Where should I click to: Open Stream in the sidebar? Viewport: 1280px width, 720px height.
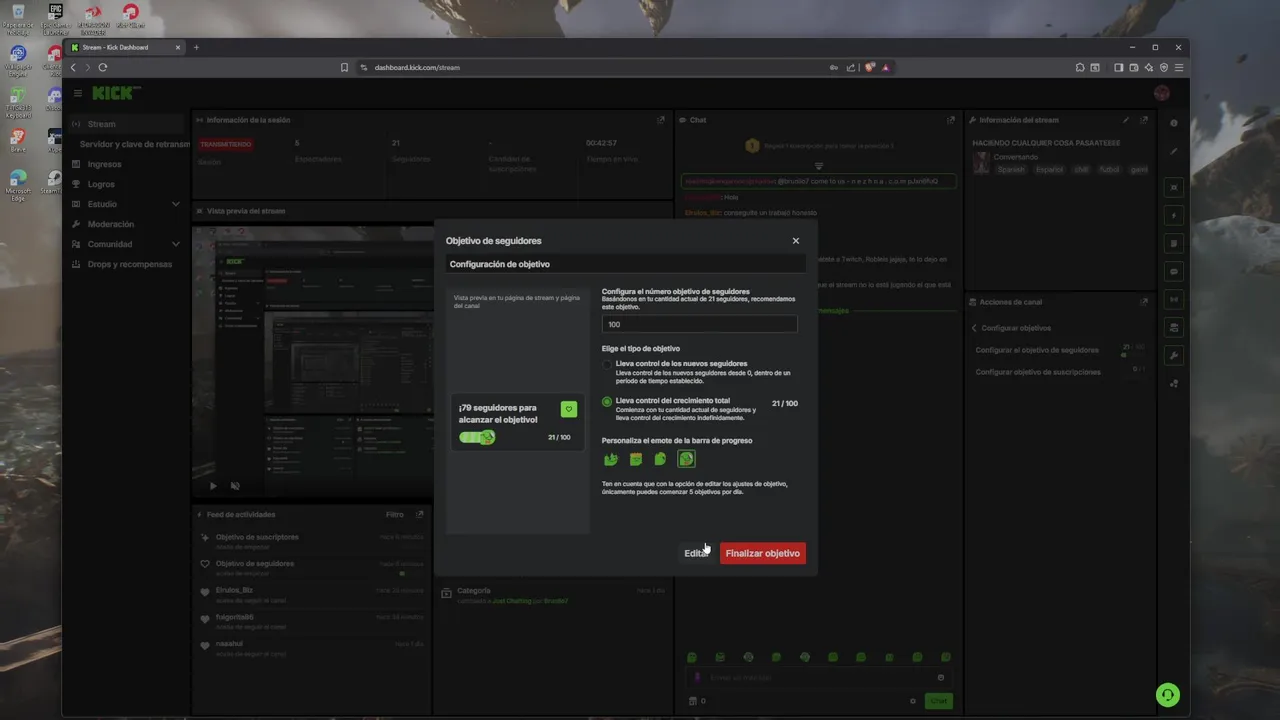pyautogui.click(x=128, y=124)
